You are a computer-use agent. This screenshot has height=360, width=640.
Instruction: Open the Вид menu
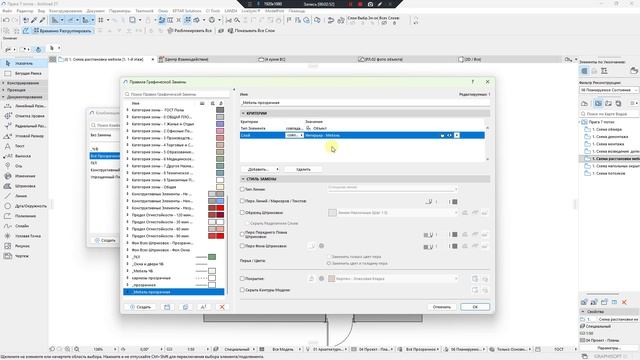click(41, 11)
